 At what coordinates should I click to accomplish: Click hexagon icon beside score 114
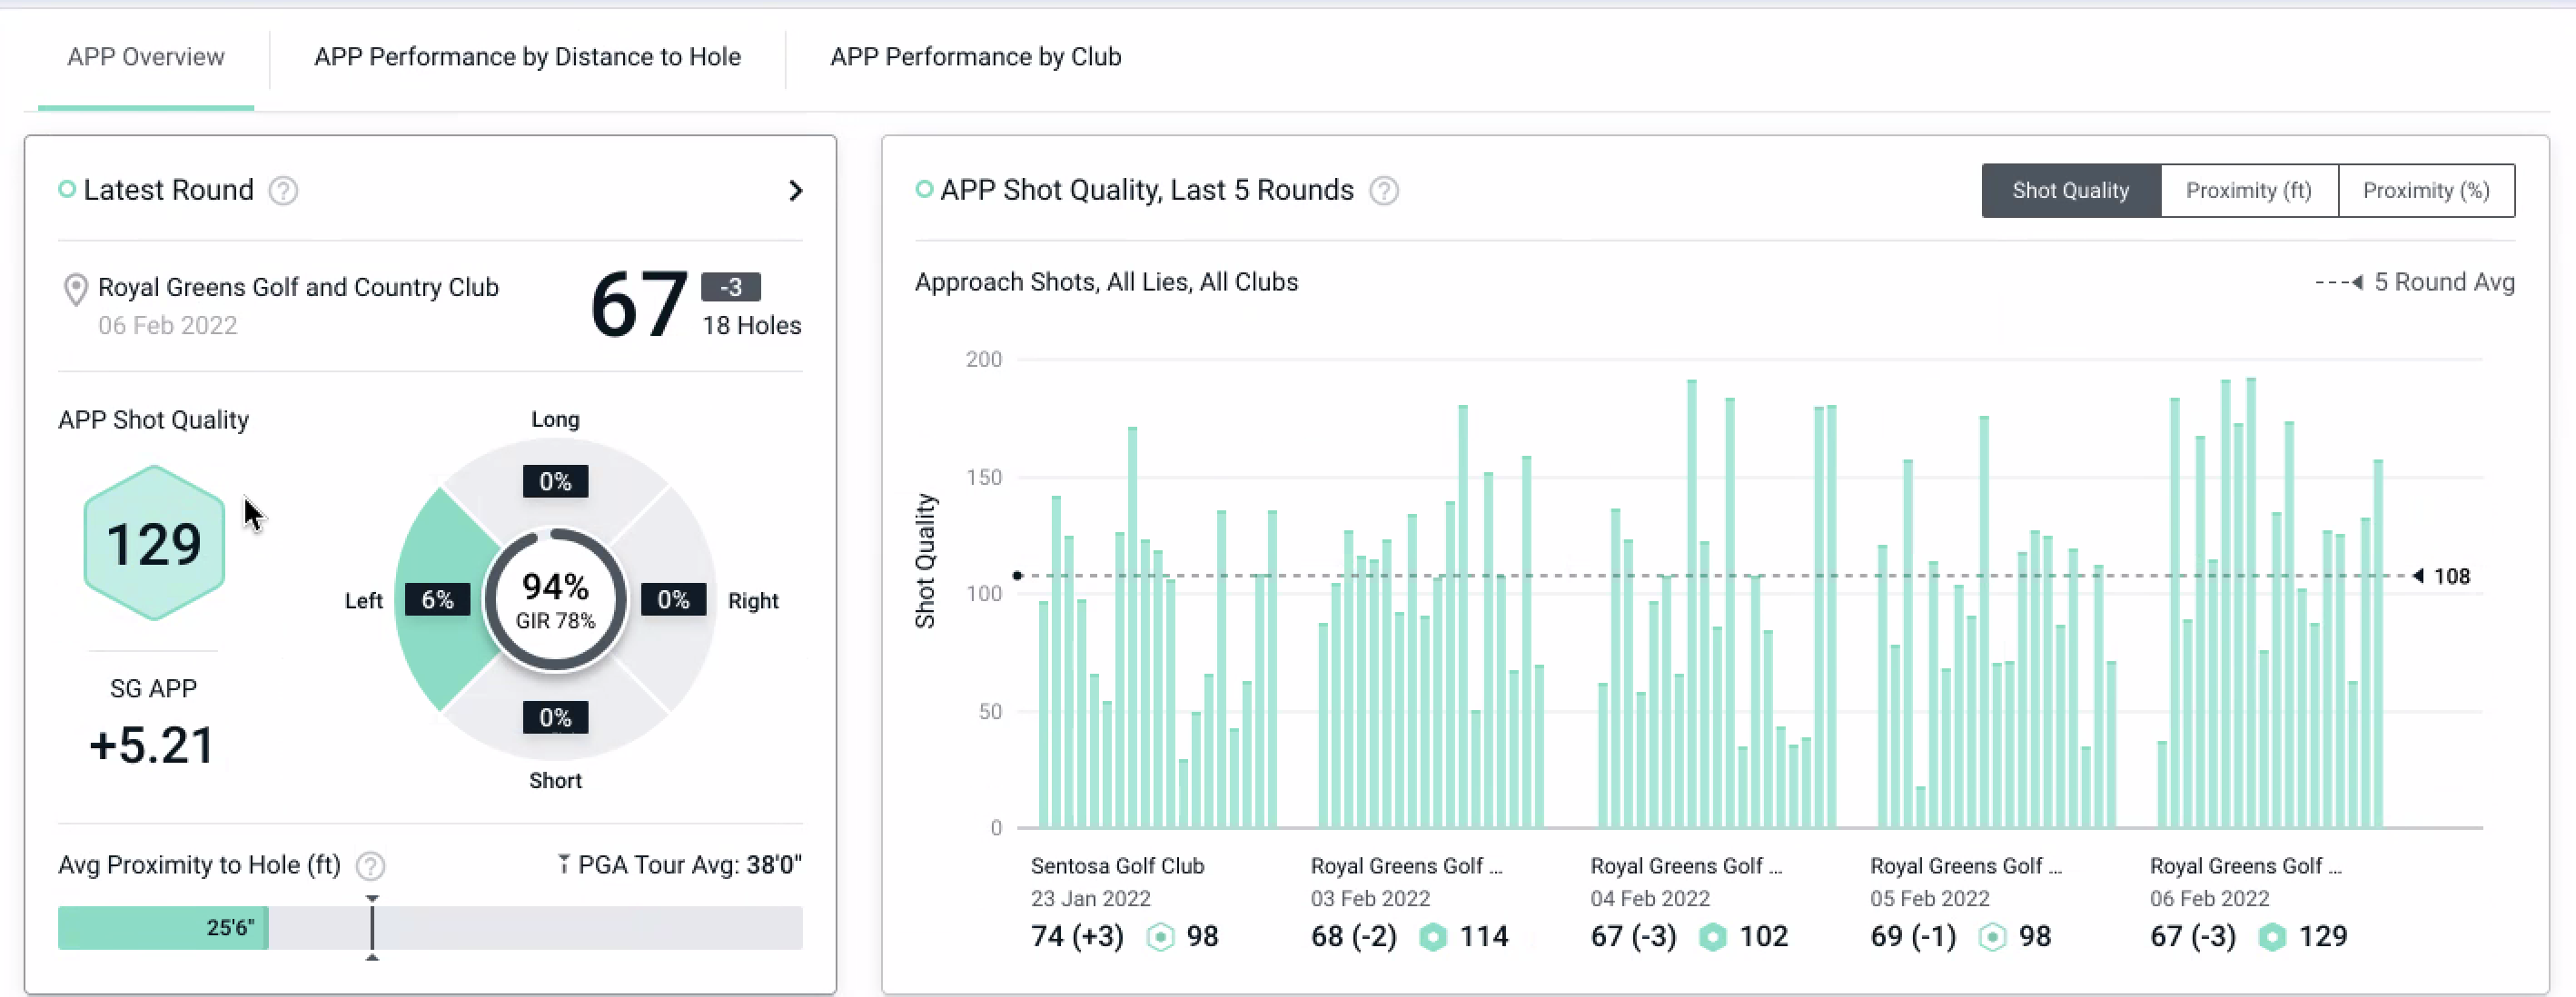point(1432,937)
